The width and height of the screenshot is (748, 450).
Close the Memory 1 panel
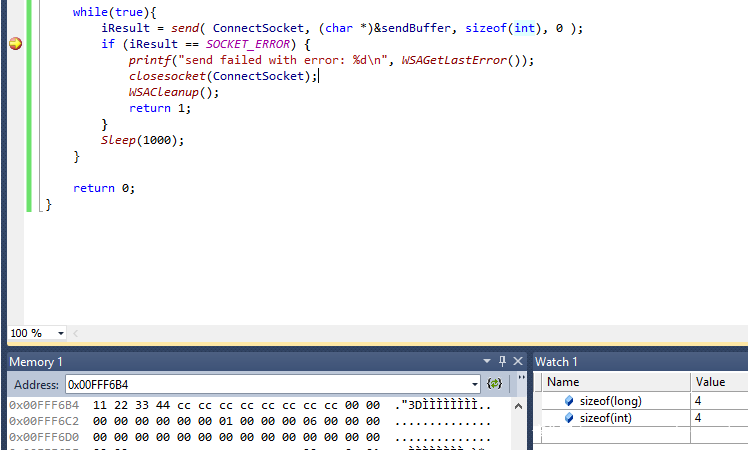pos(517,361)
